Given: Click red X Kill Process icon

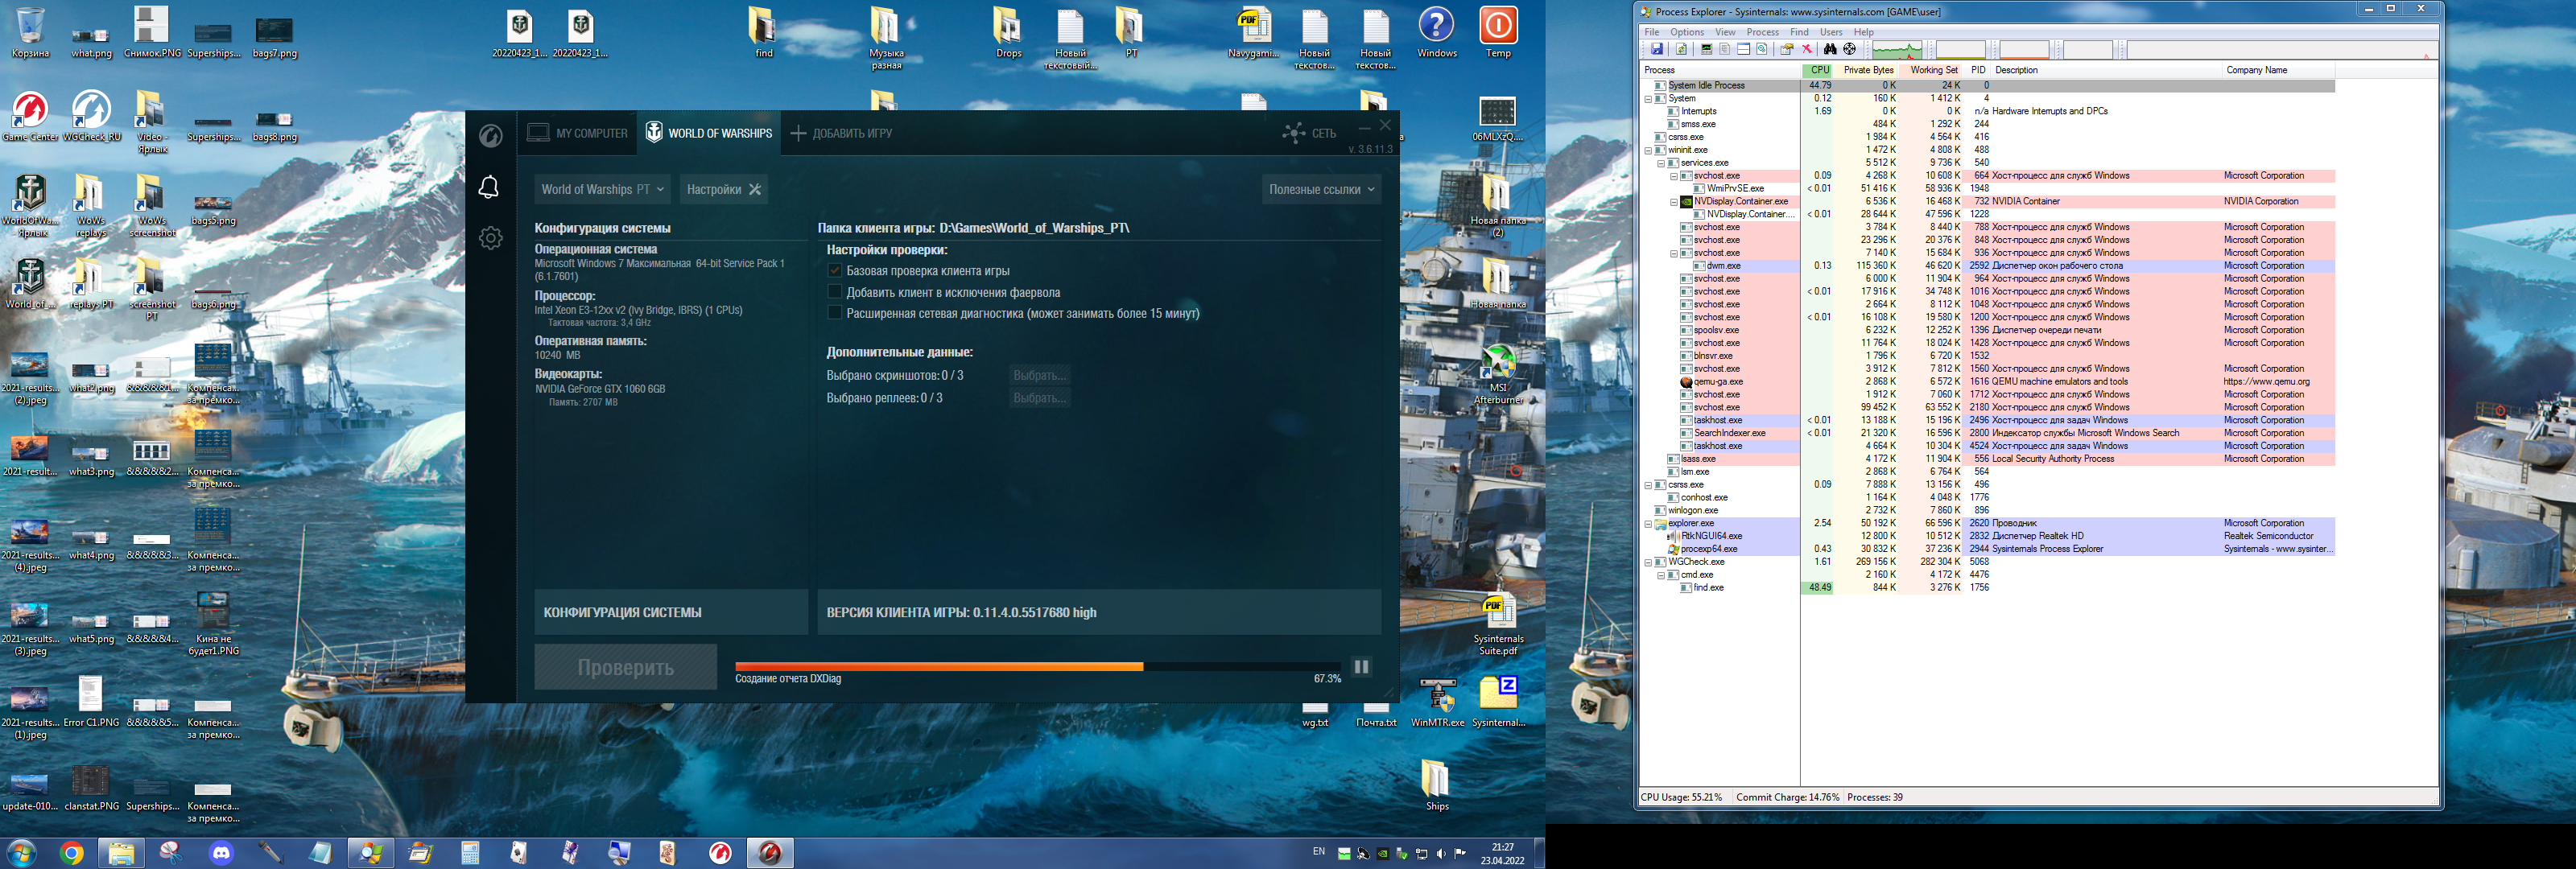Looking at the screenshot, I should click(x=1806, y=49).
